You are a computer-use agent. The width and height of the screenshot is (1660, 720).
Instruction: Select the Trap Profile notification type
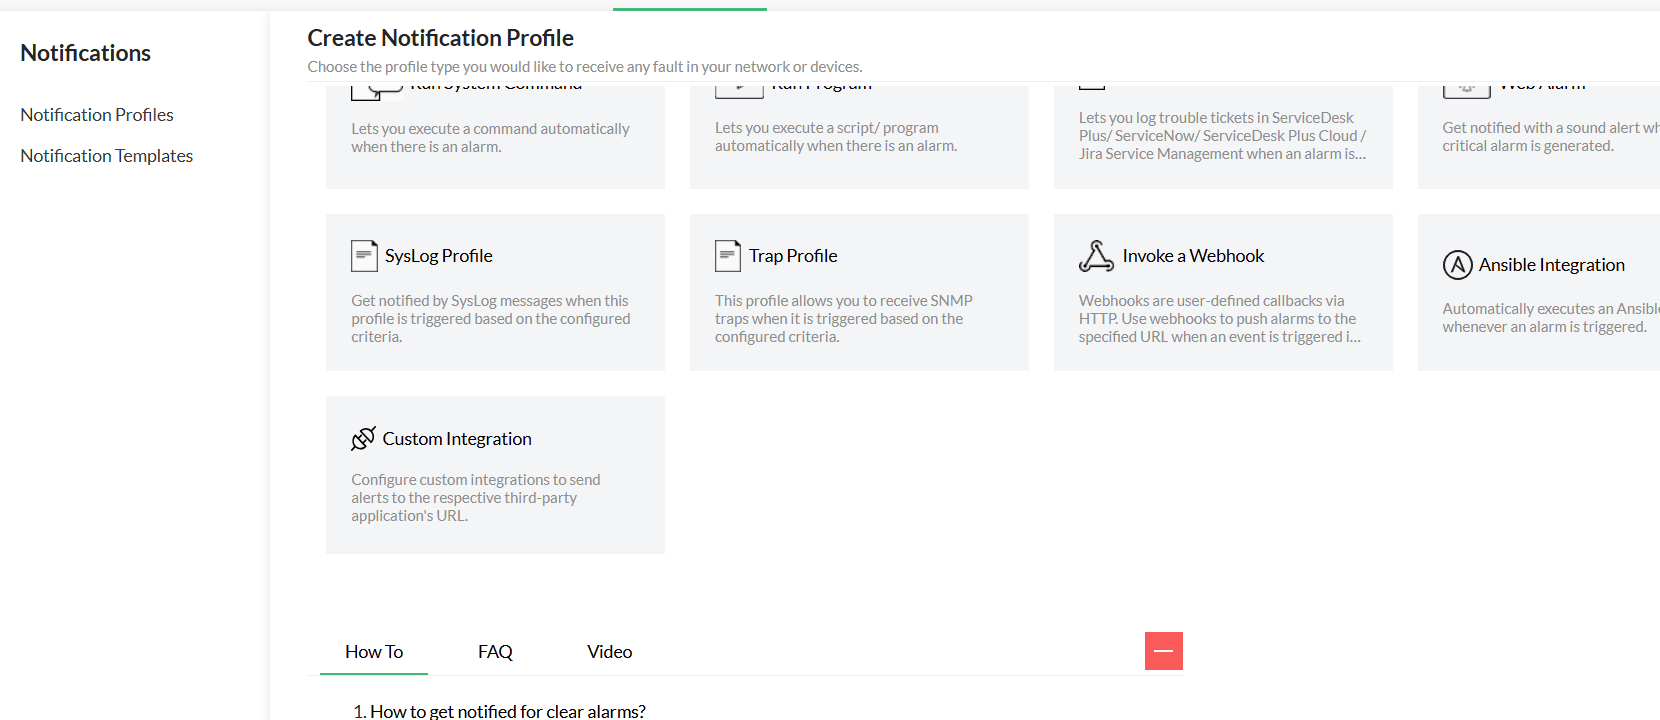pos(858,292)
